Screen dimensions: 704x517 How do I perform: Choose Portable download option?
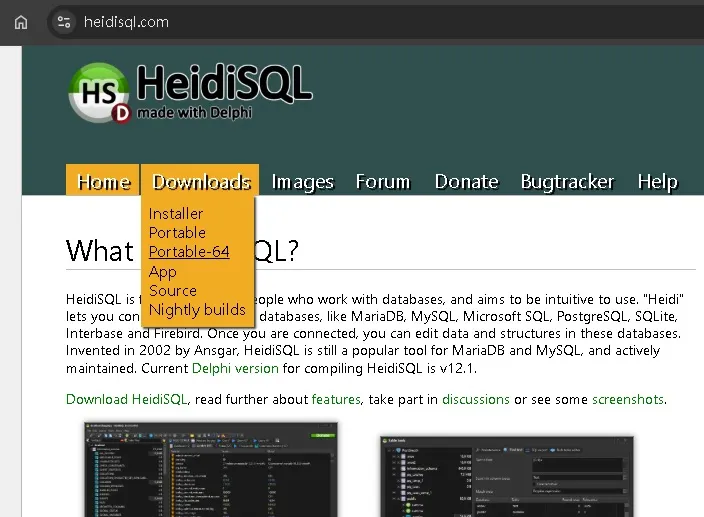tap(177, 232)
